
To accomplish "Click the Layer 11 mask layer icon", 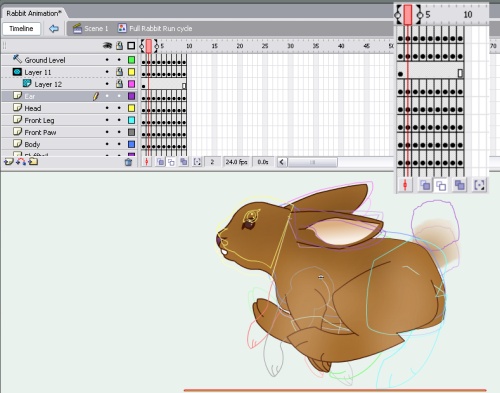I will point(17,72).
